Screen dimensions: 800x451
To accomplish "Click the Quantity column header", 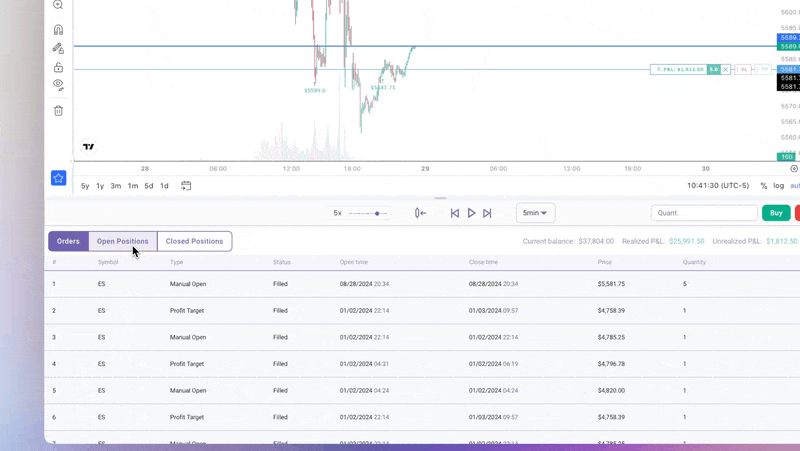I will click(x=694, y=262).
